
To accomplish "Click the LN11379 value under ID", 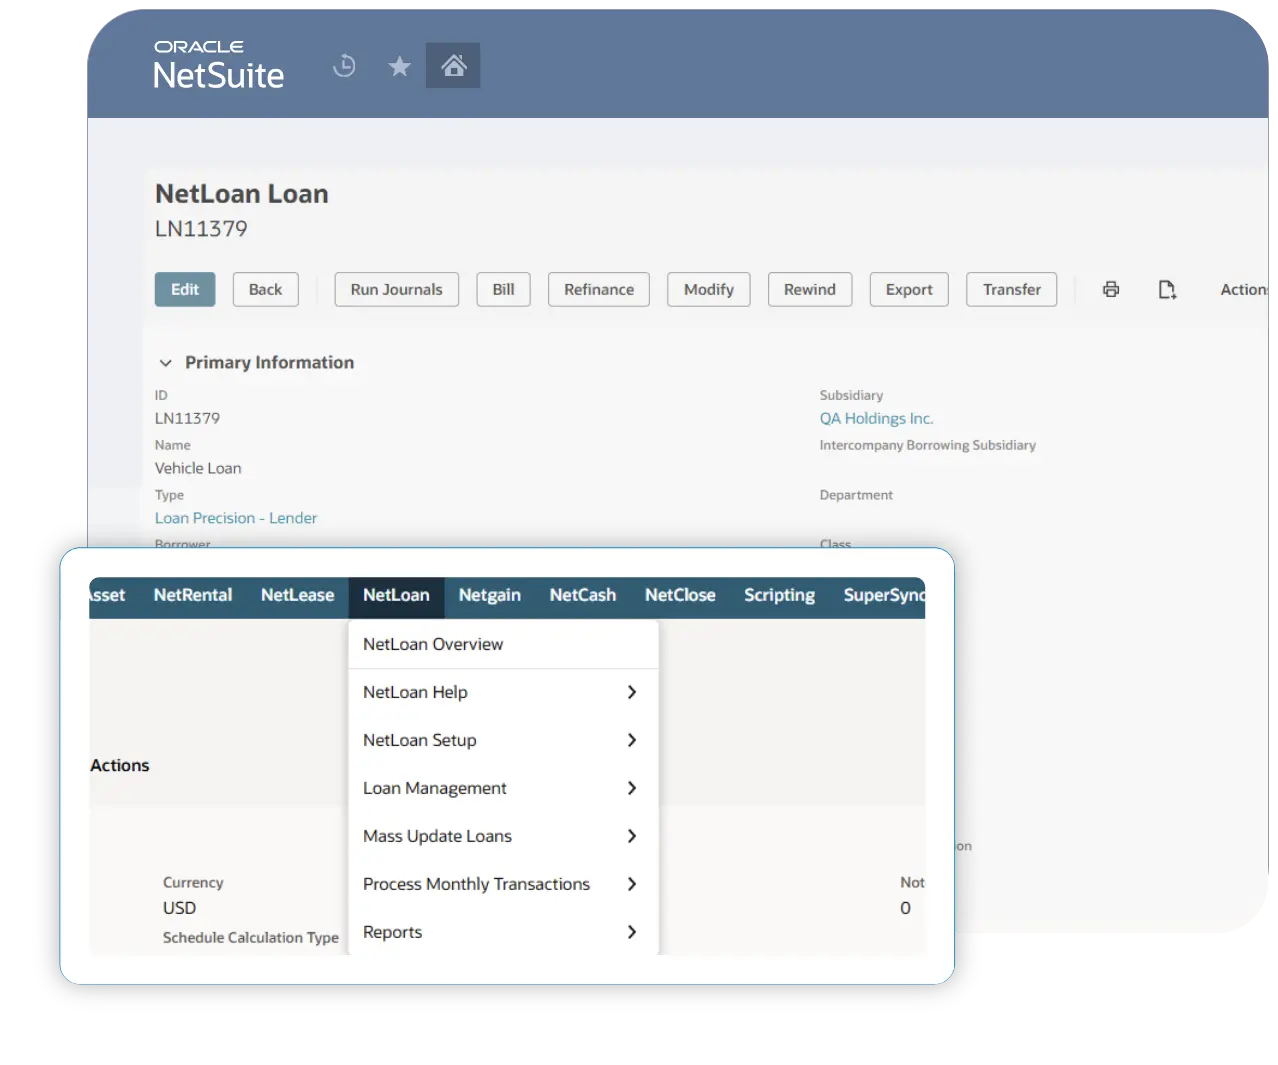I will click(187, 418).
